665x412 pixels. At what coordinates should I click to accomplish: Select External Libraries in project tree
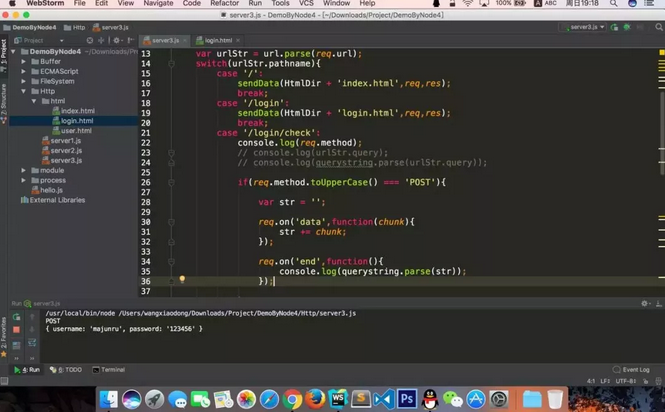click(x=53, y=200)
